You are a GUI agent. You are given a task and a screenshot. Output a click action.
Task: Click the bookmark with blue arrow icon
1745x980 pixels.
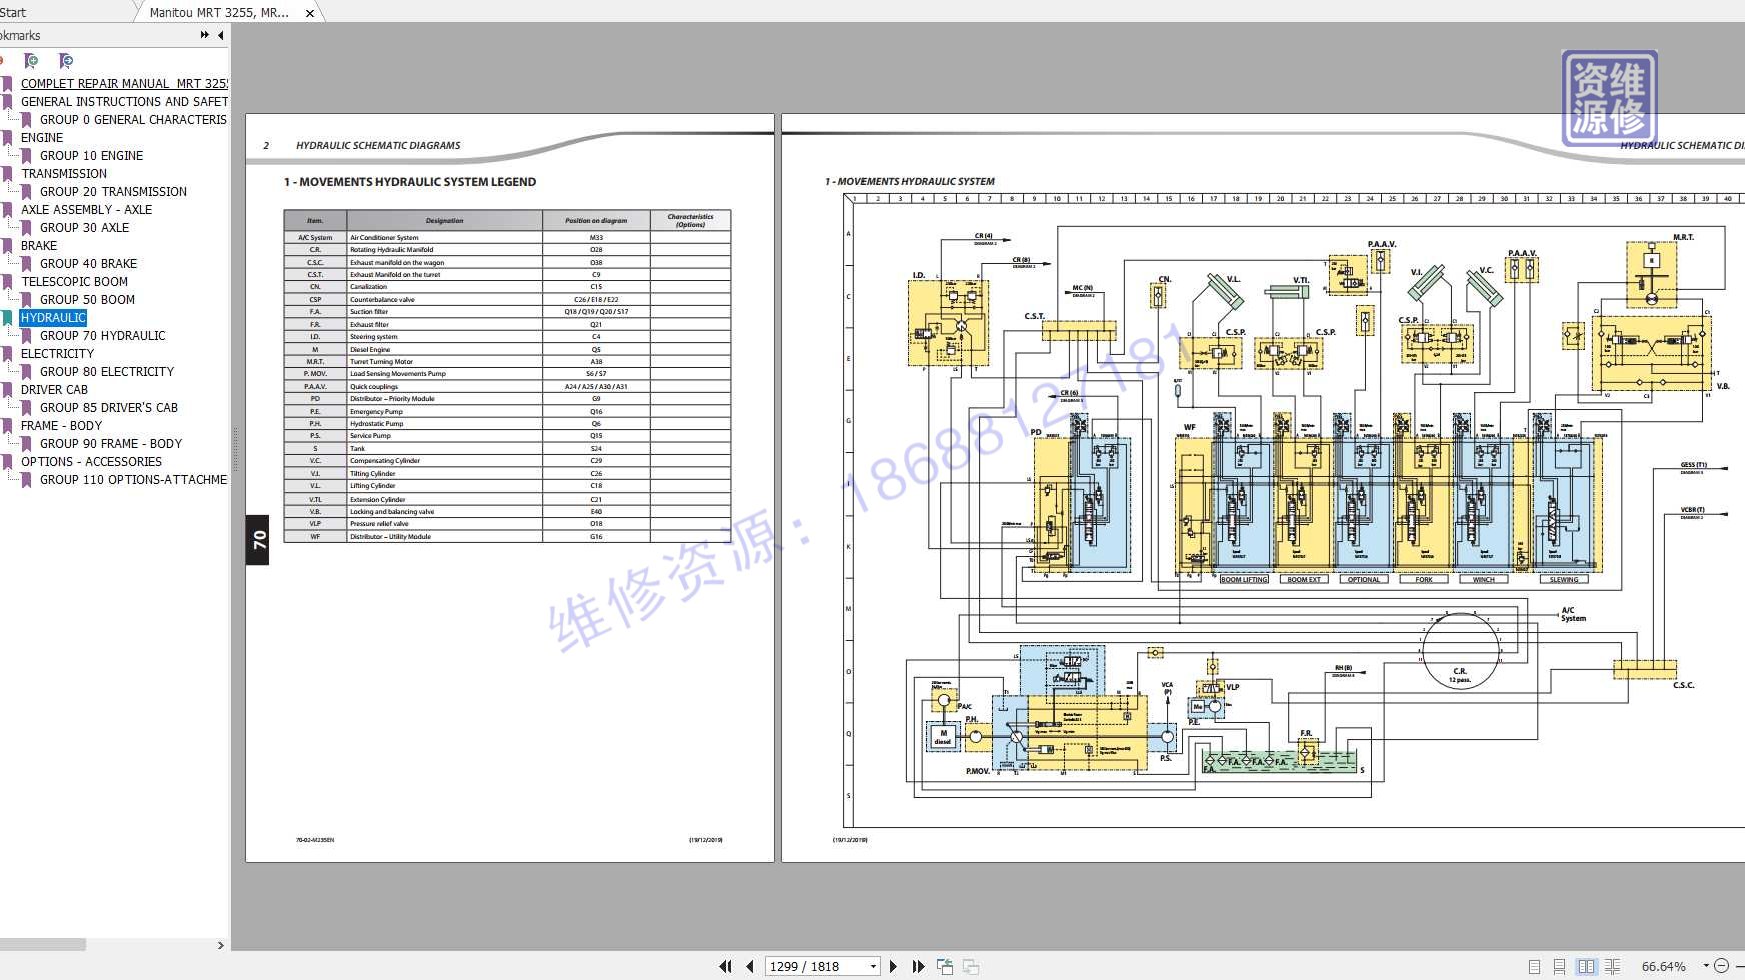(x=66, y=61)
